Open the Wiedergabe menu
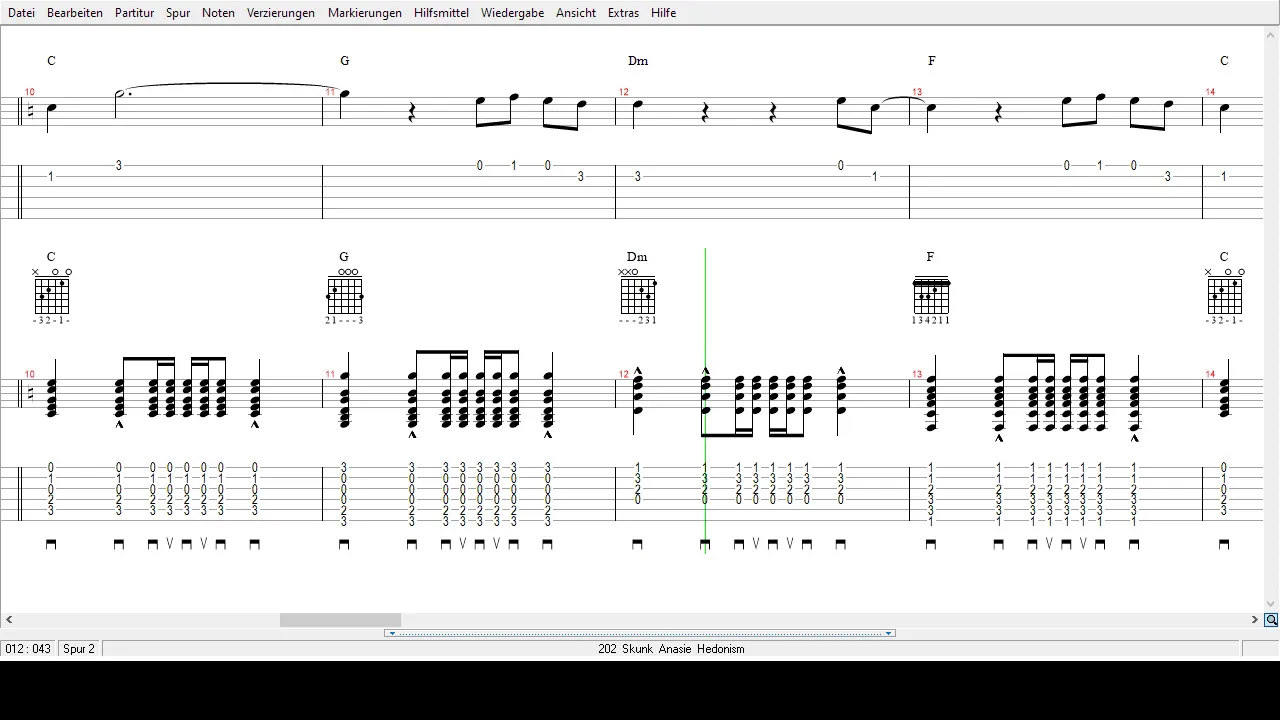This screenshot has width=1280, height=720. pos(512,13)
